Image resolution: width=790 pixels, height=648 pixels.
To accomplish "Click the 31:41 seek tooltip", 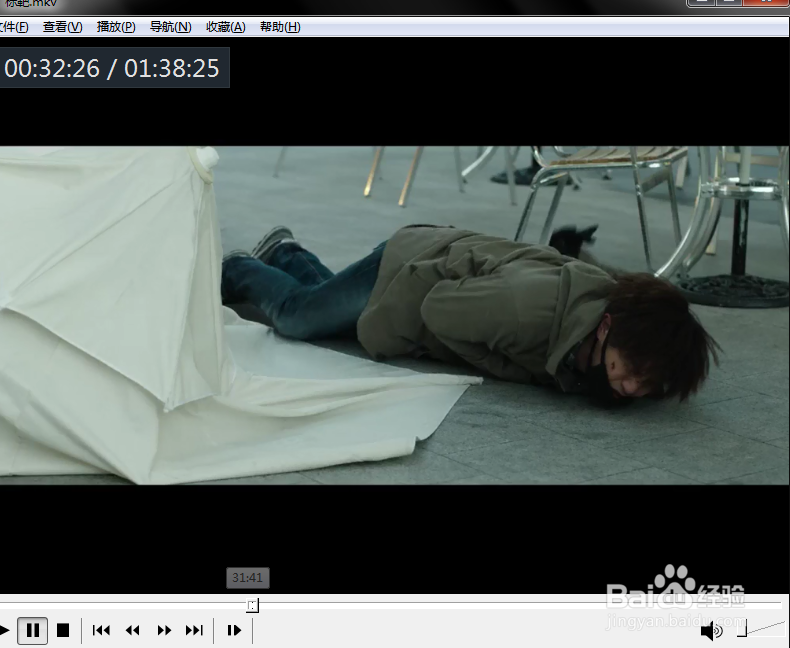I will 247,577.
